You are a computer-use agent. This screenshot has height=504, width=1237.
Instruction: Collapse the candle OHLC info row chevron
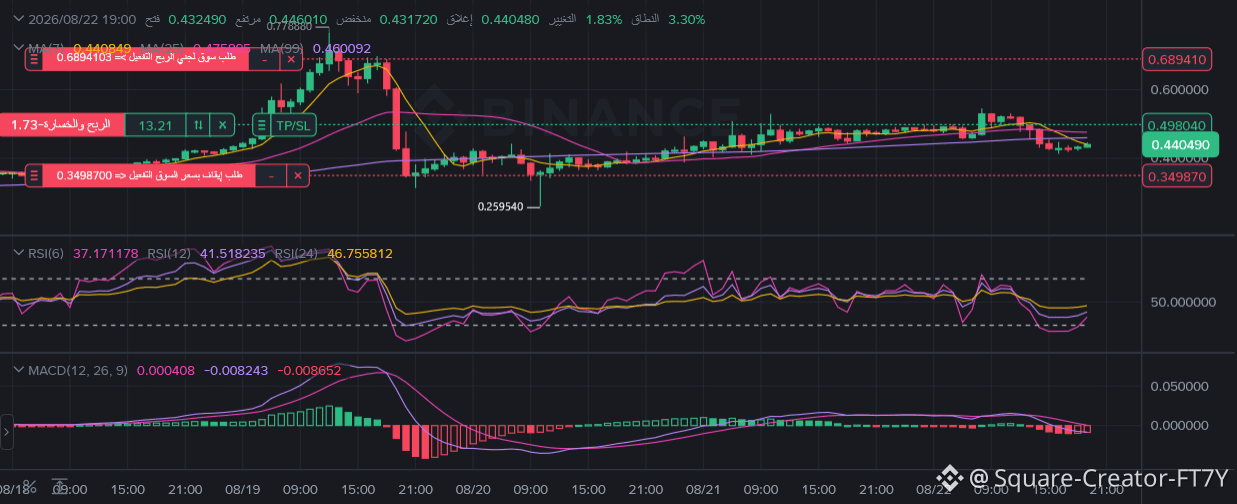click(17, 19)
